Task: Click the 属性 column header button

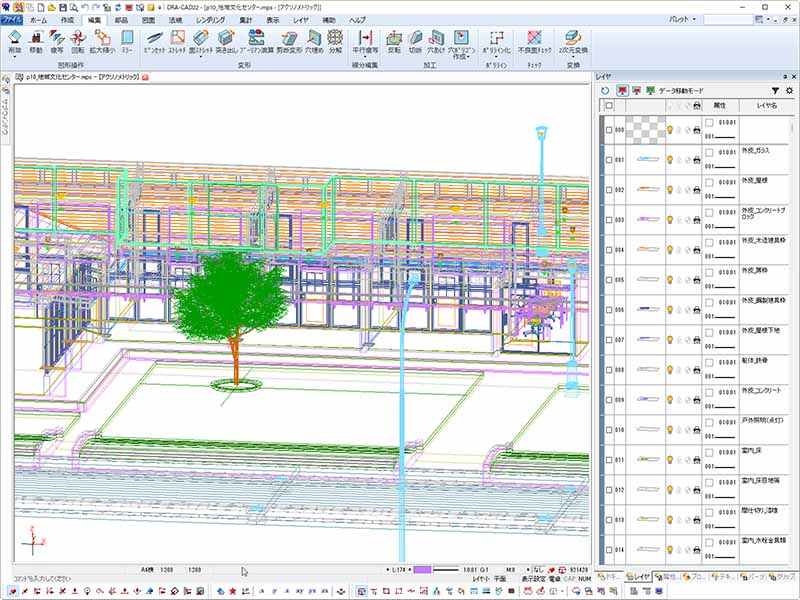Action: [718, 105]
